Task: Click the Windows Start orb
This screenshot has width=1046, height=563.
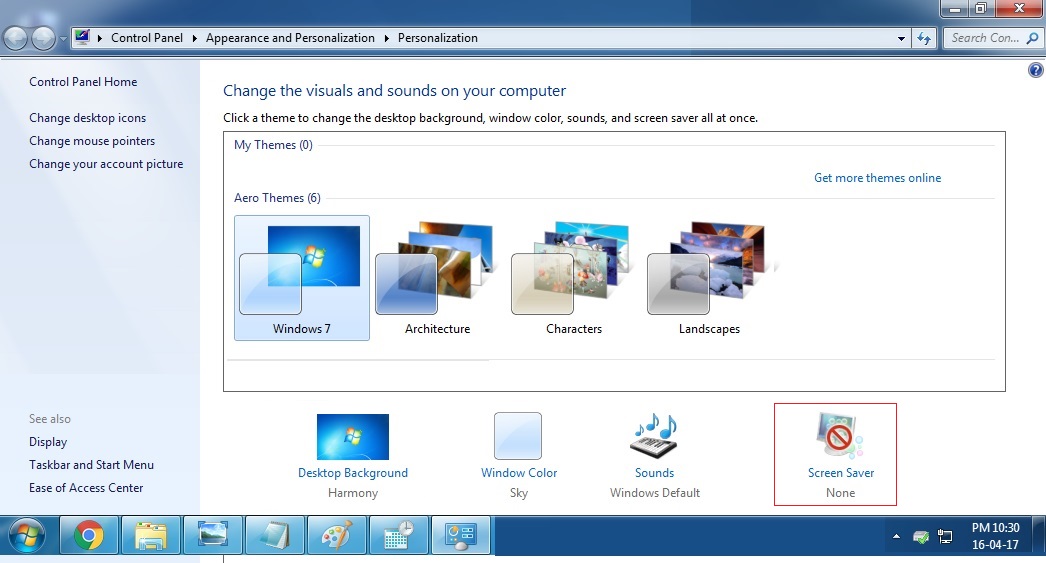Action: coord(27,535)
